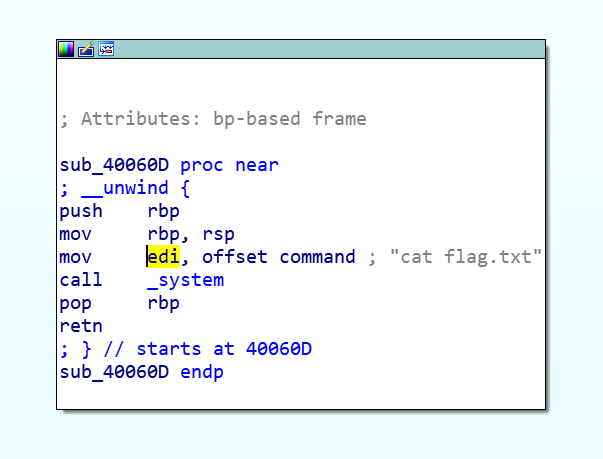Click rbp operand on the push line
The width and height of the screenshot is (603, 459).
coord(163,211)
